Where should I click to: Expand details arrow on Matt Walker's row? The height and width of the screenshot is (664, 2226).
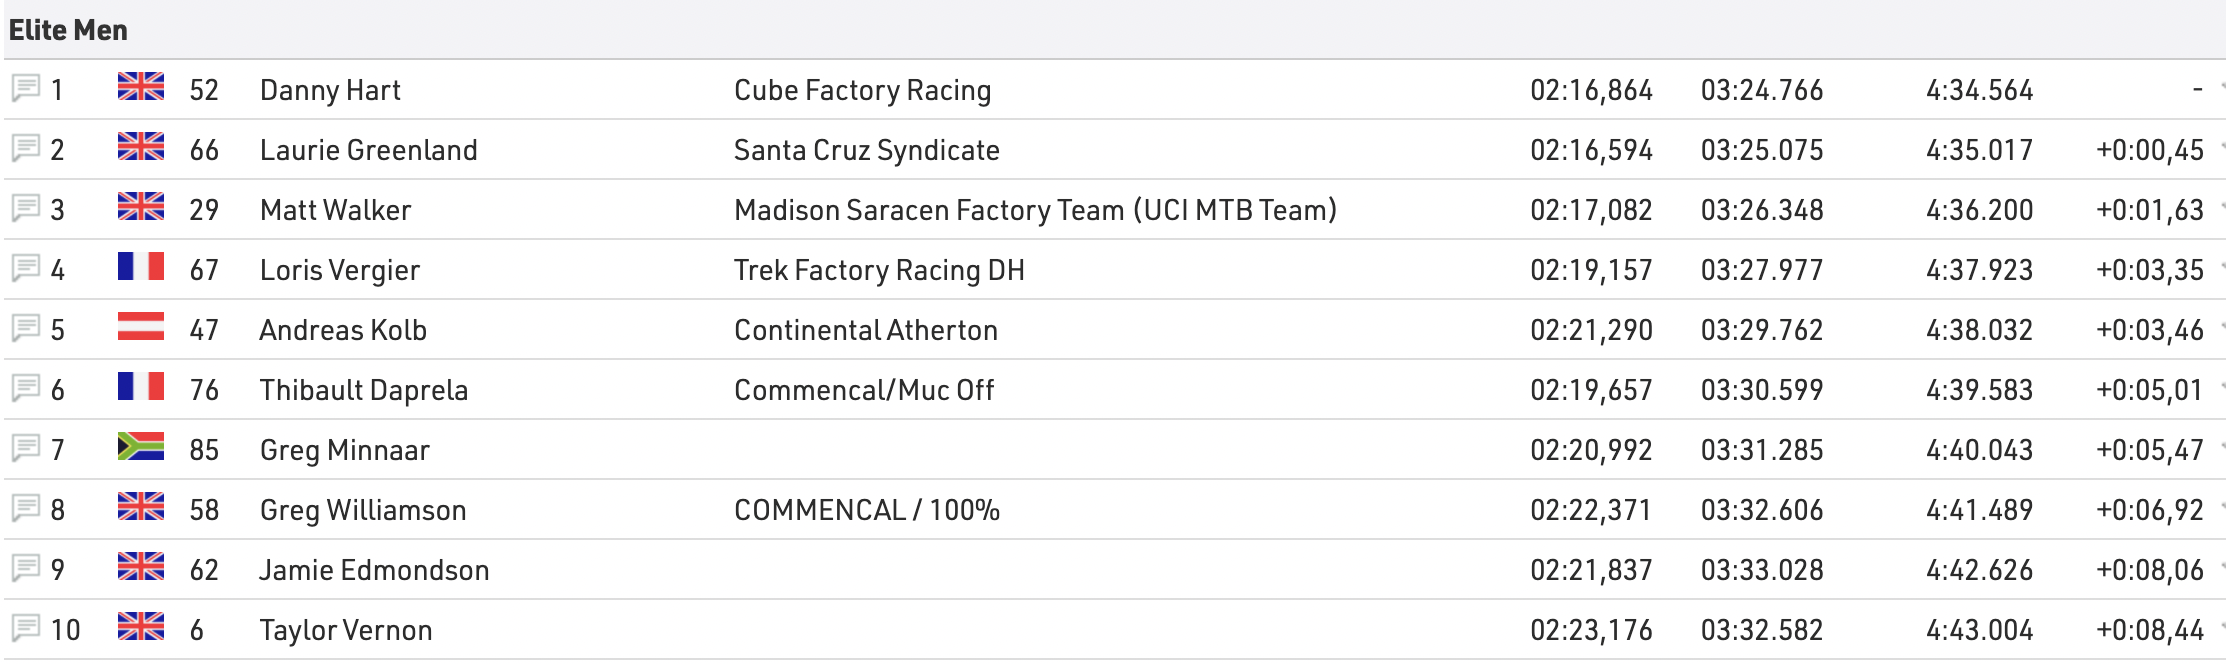tap(2221, 209)
